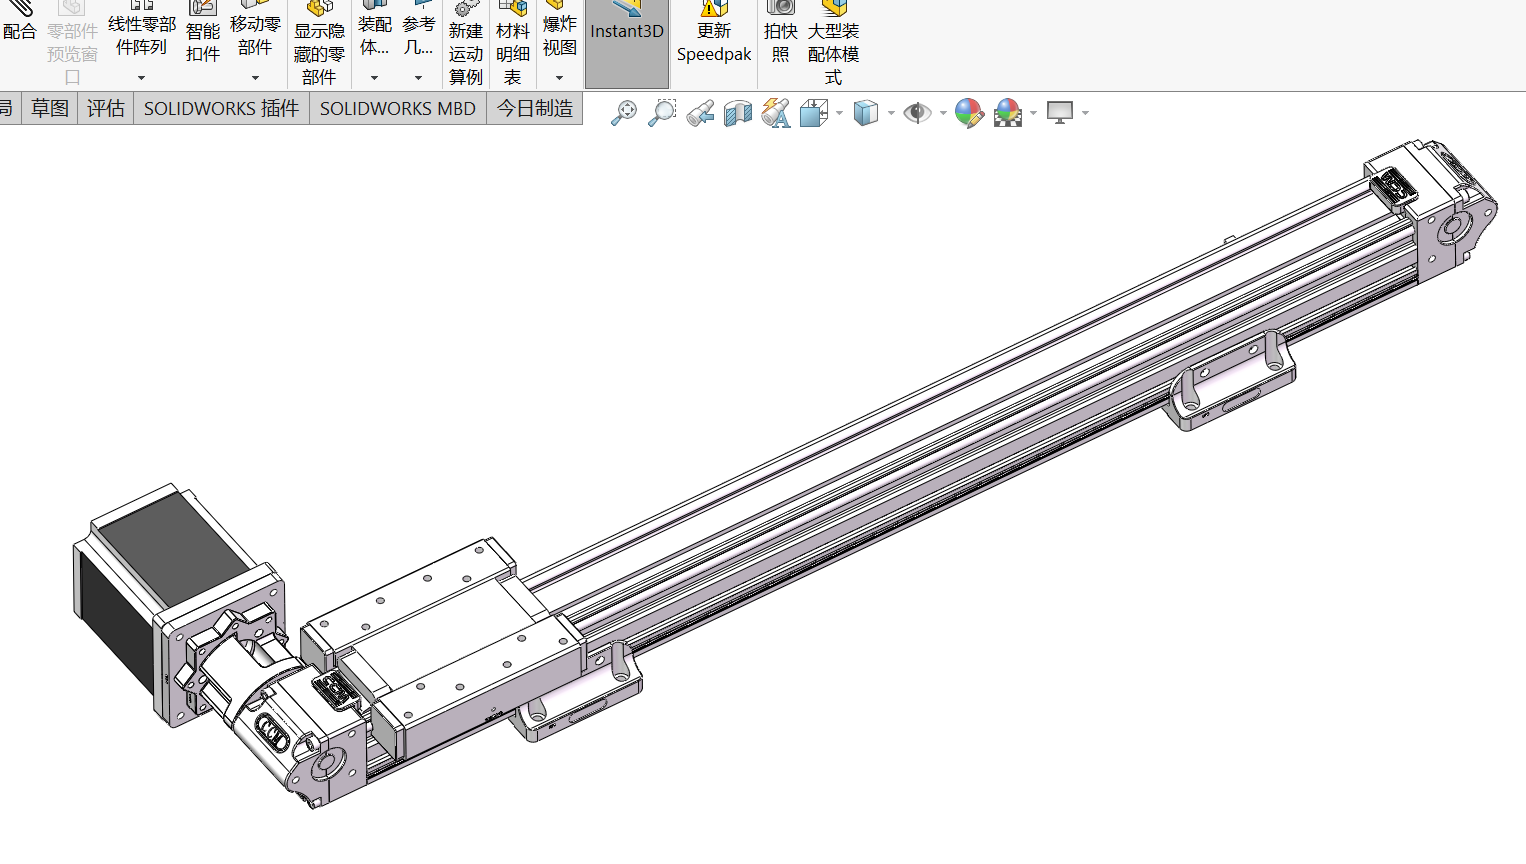
Task: Expand the 线性零部件阵列 dropdown arrow
Action: 141,78
